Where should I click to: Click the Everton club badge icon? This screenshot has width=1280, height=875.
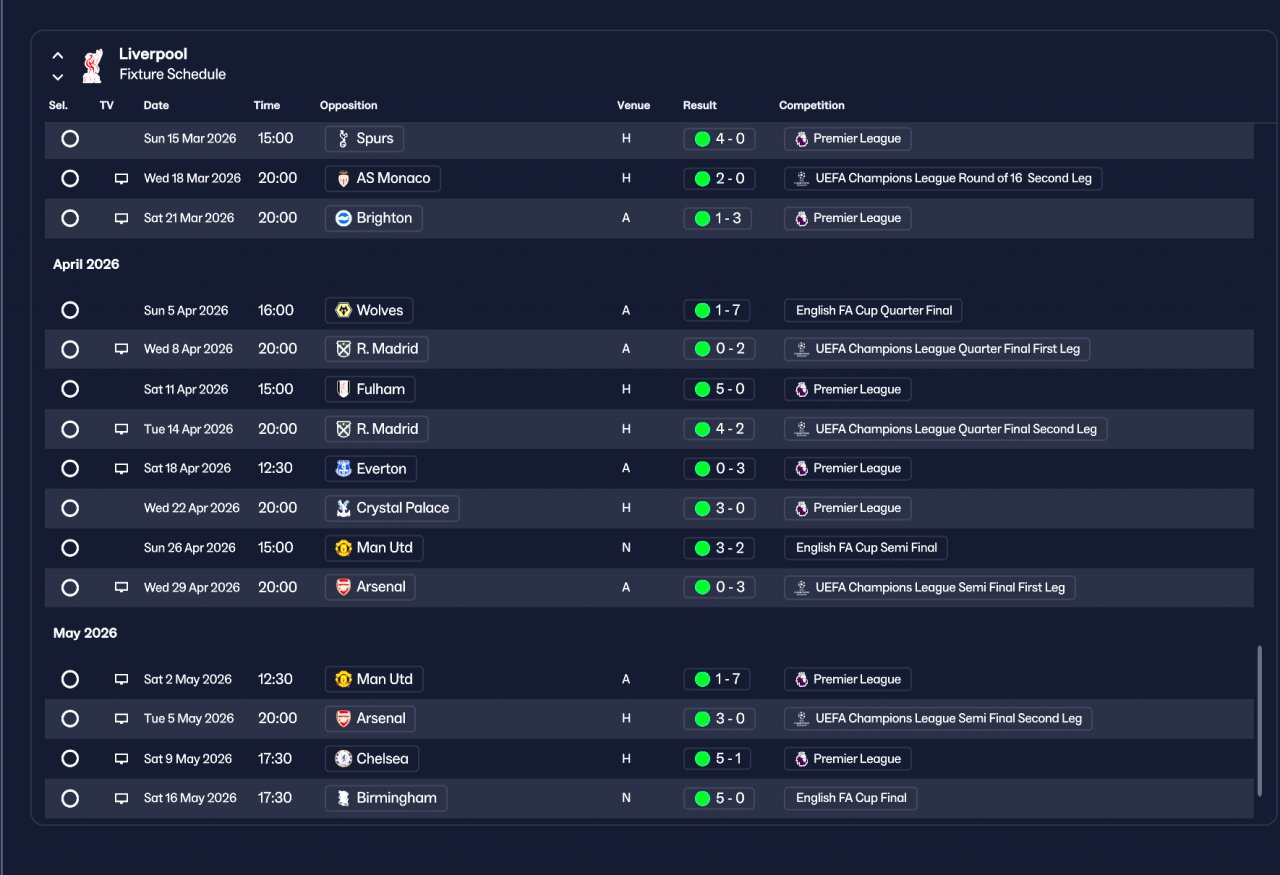click(343, 469)
